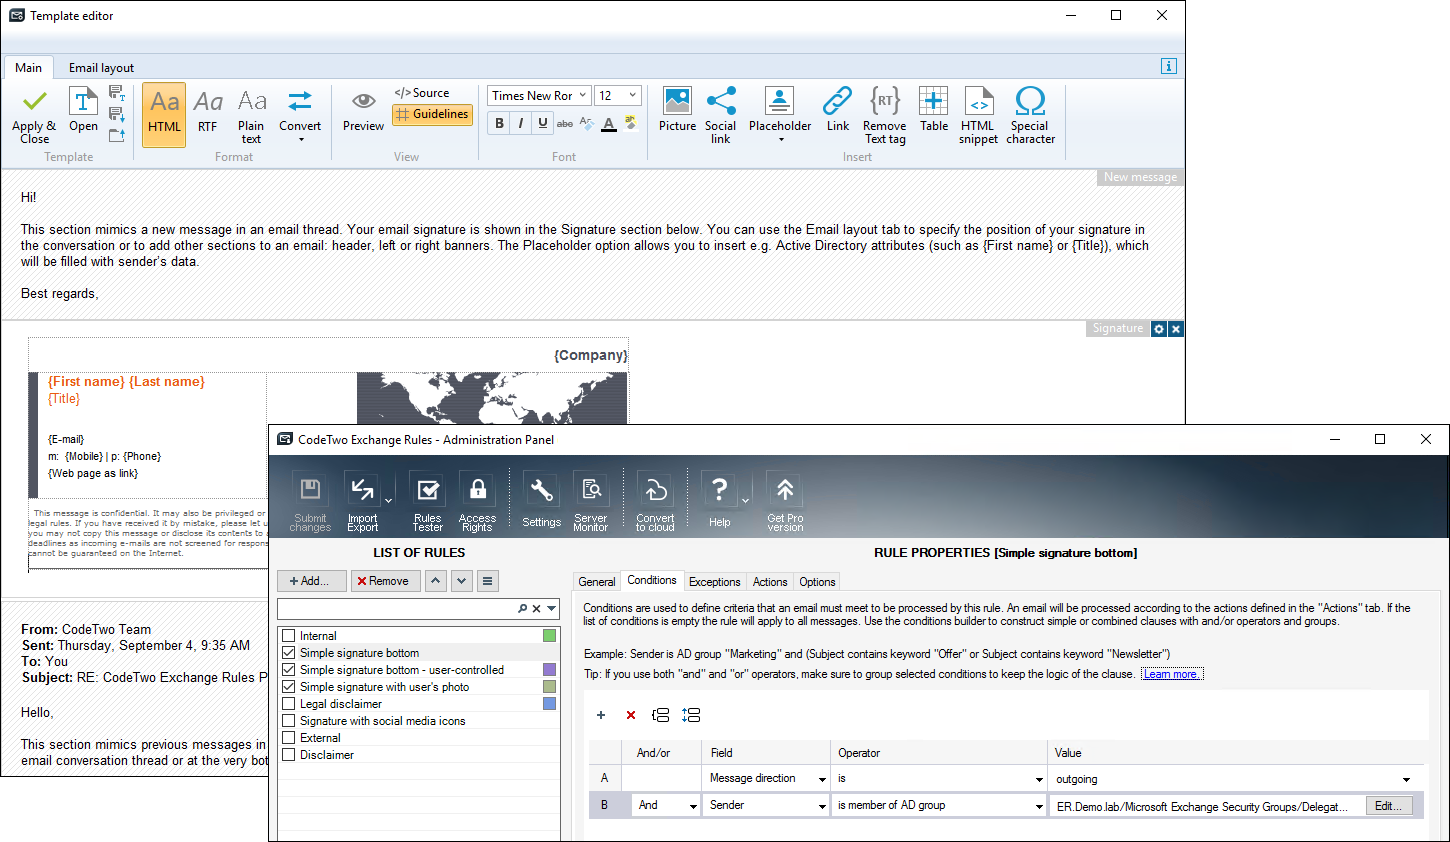Open the Exceptions tab
This screenshot has width=1450, height=842.
click(715, 582)
